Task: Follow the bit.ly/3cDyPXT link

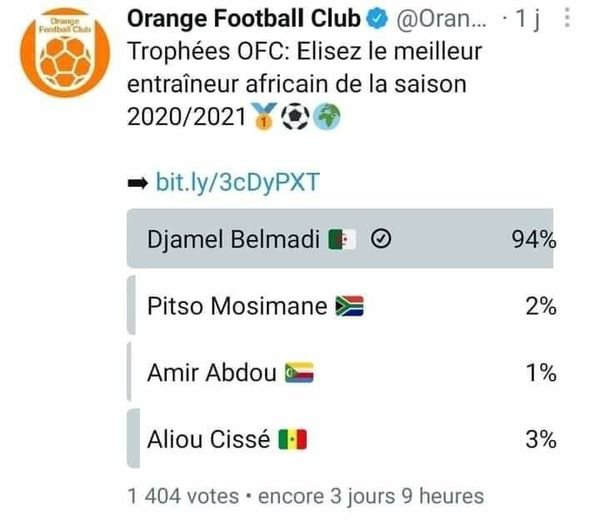Action: pyautogui.click(x=238, y=182)
